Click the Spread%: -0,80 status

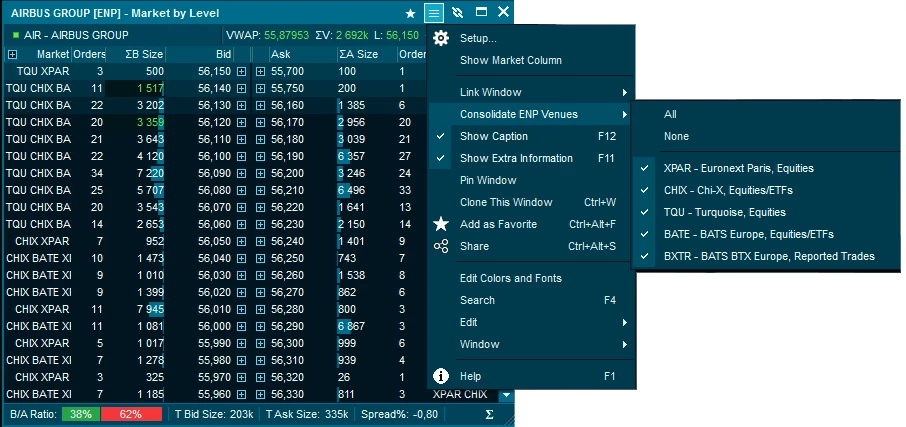coord(399,414)
